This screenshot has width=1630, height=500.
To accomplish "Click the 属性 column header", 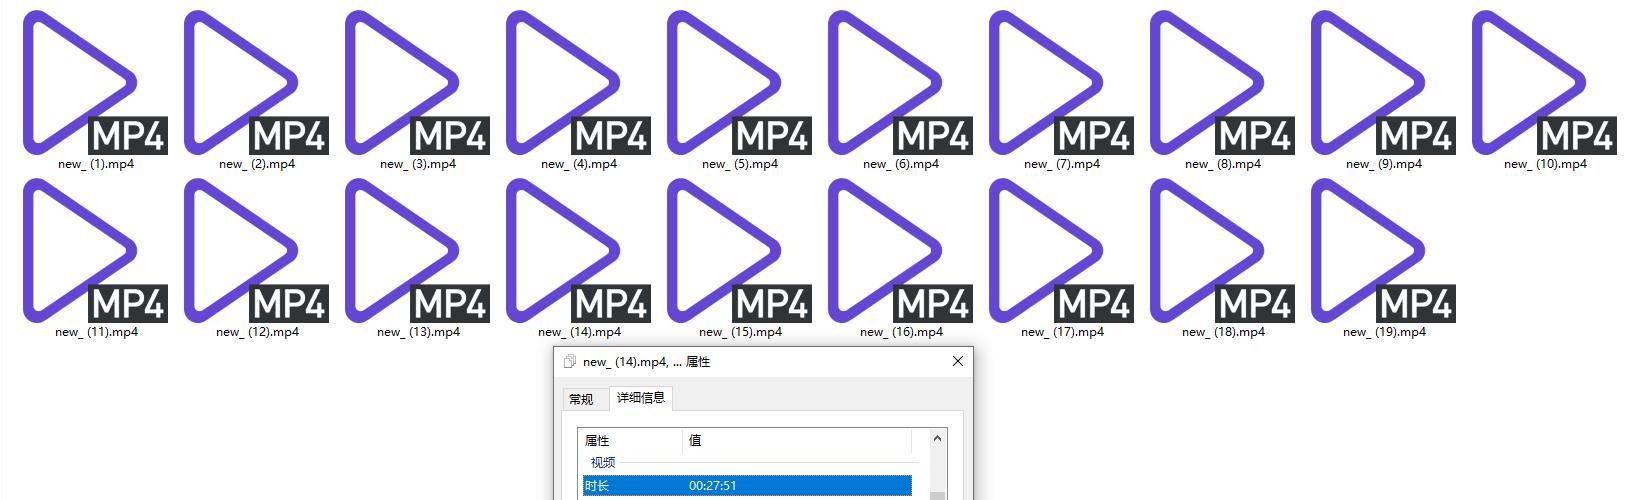I will pyautogui.click(x=630, y=441).
